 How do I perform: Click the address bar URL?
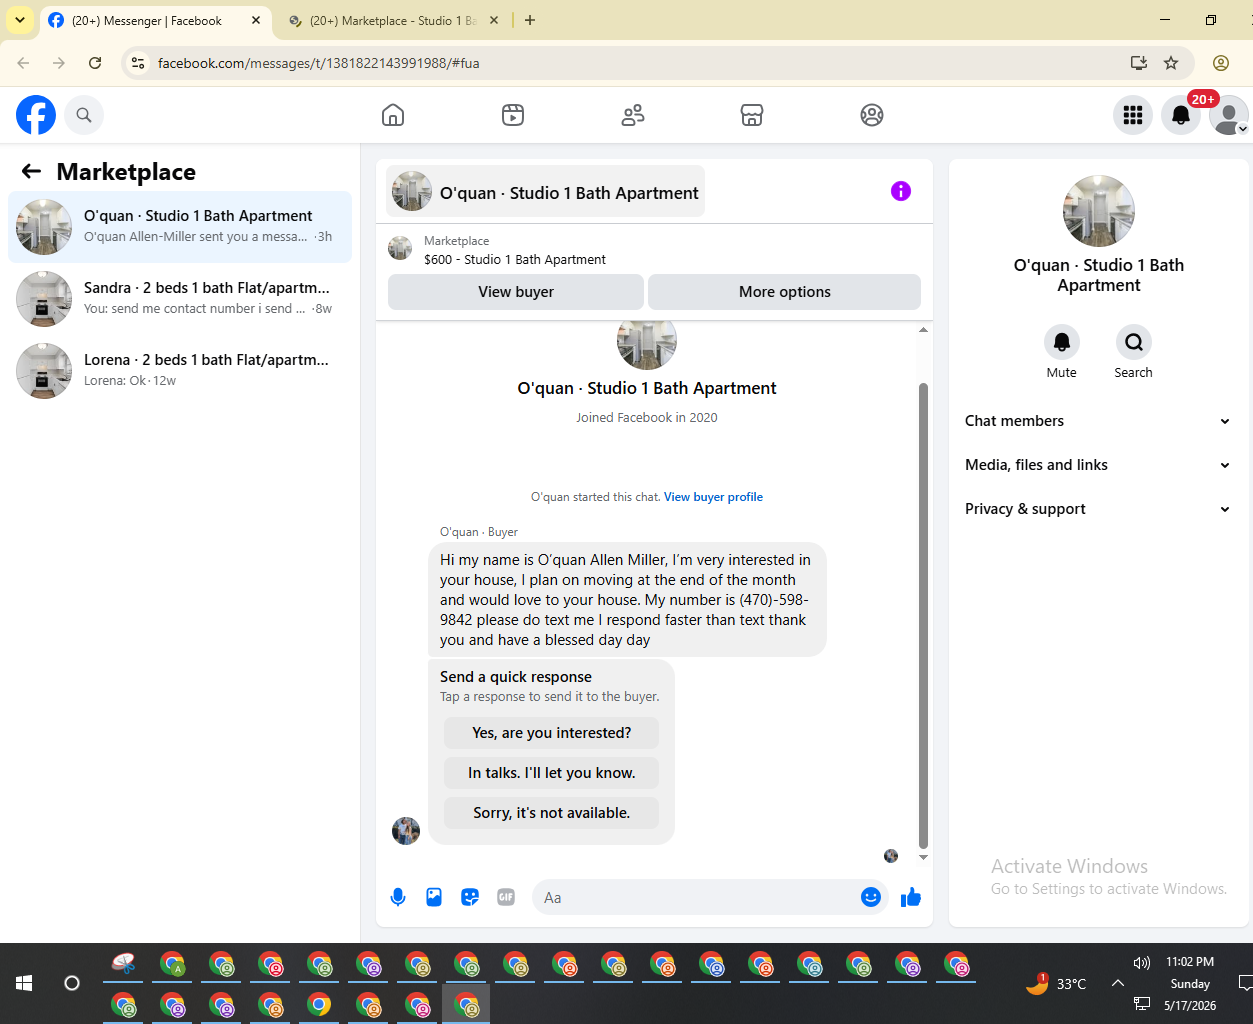(319, 63)
